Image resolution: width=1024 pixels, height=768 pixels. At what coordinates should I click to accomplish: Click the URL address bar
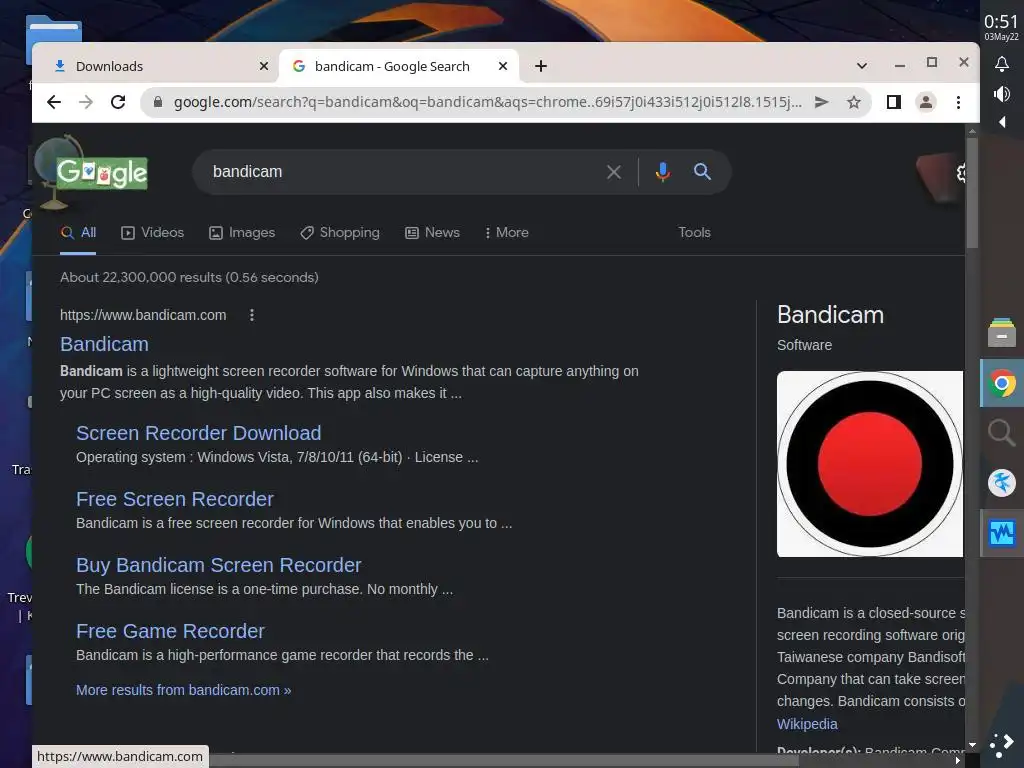(487, 102)
